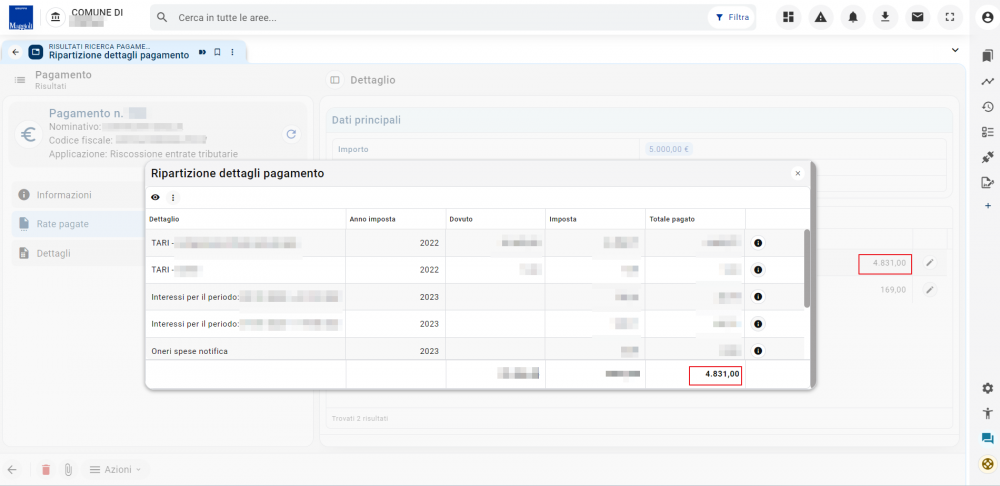This screenshot has width=1000, height=486.
Task: Toggle the Dettaglio side panel icon
Action: (x=334, y=80)
